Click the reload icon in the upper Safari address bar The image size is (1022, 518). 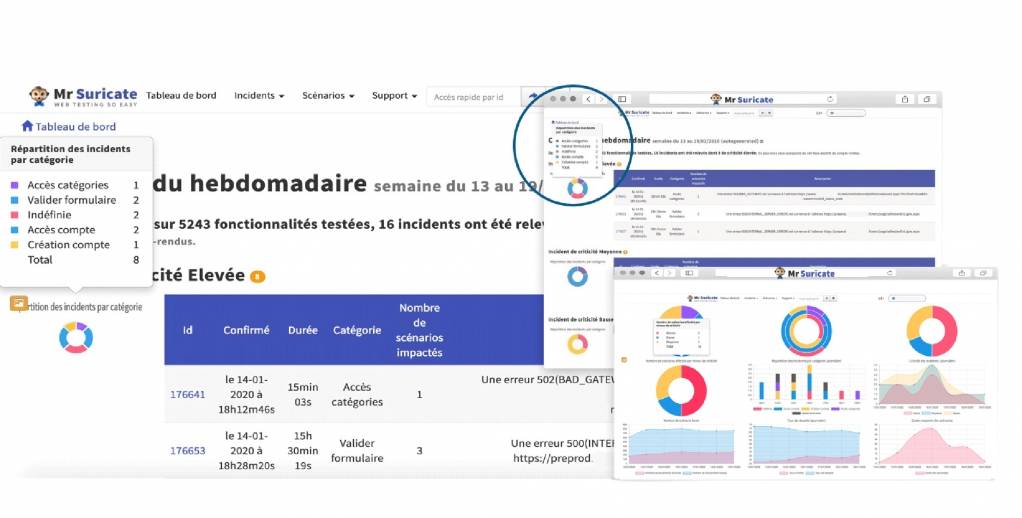tap(830, 99)
